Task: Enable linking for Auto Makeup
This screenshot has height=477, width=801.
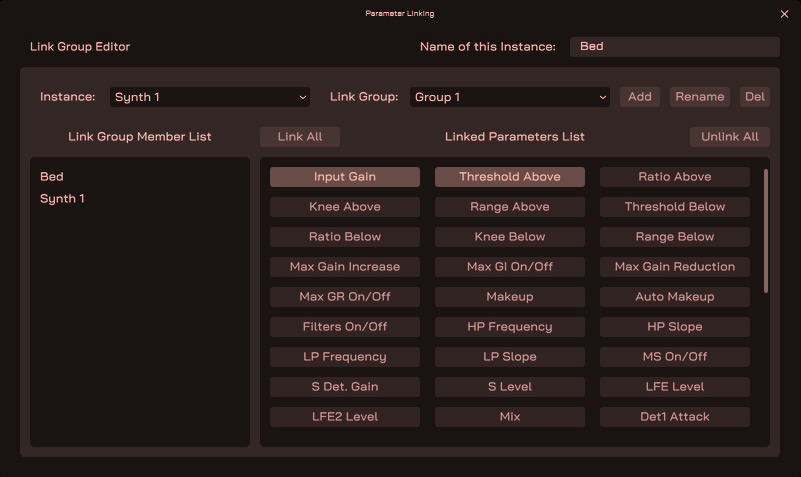Action: click(675, 297)
